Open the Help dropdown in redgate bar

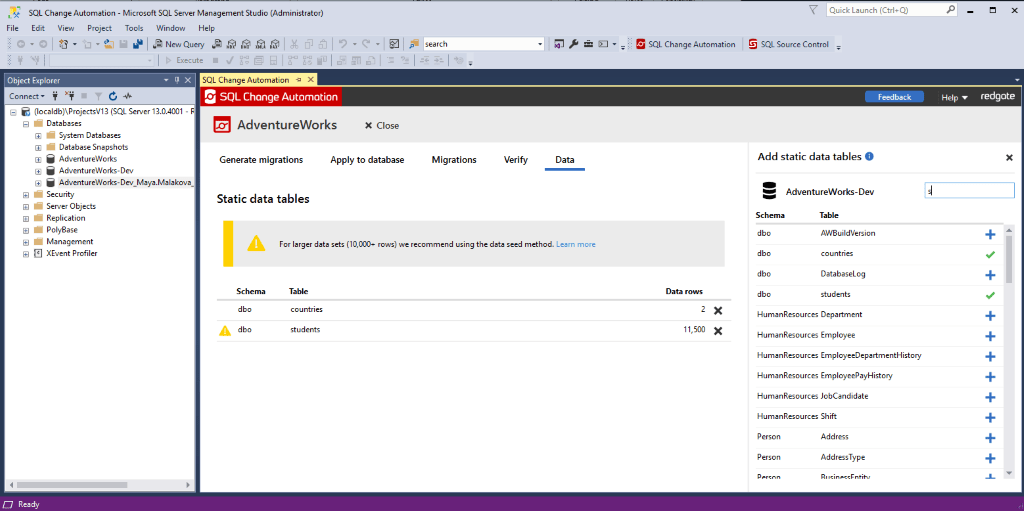pyautogui.click(x=954, y=97)
